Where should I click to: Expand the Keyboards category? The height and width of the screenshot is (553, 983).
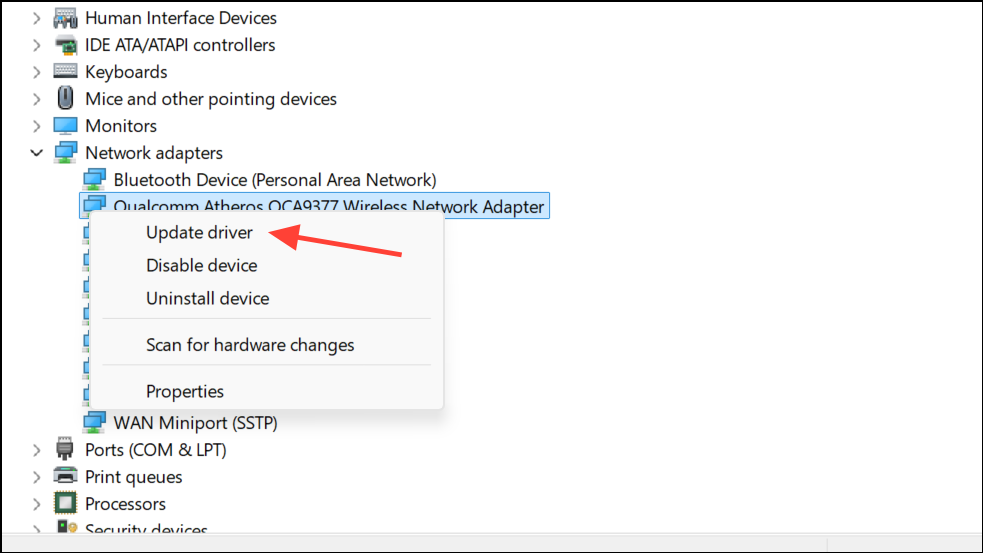37,72
